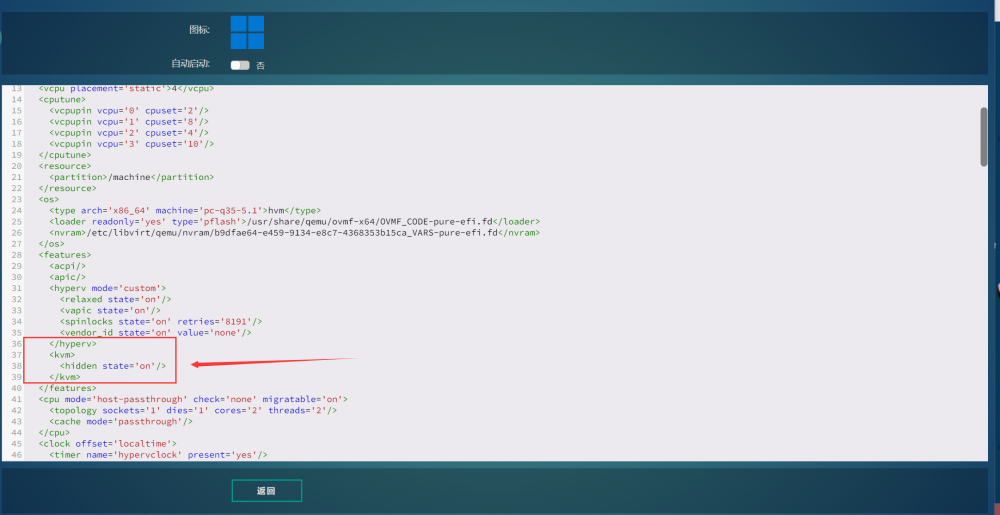Screen dimensions: 1000x515
Task: Click the Windows logo VM icon
Action: [x=247, y=33]
